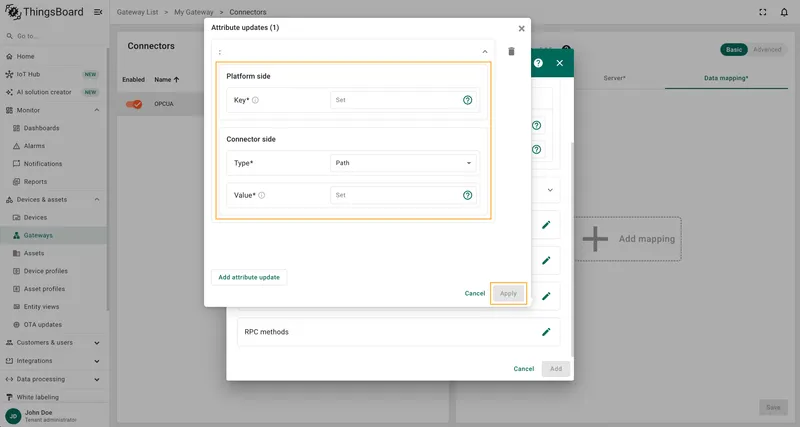This screenshot has width=800, height=427.
Task: Go to My Gateway breadcrumb
Action: [x=194, y=12]
